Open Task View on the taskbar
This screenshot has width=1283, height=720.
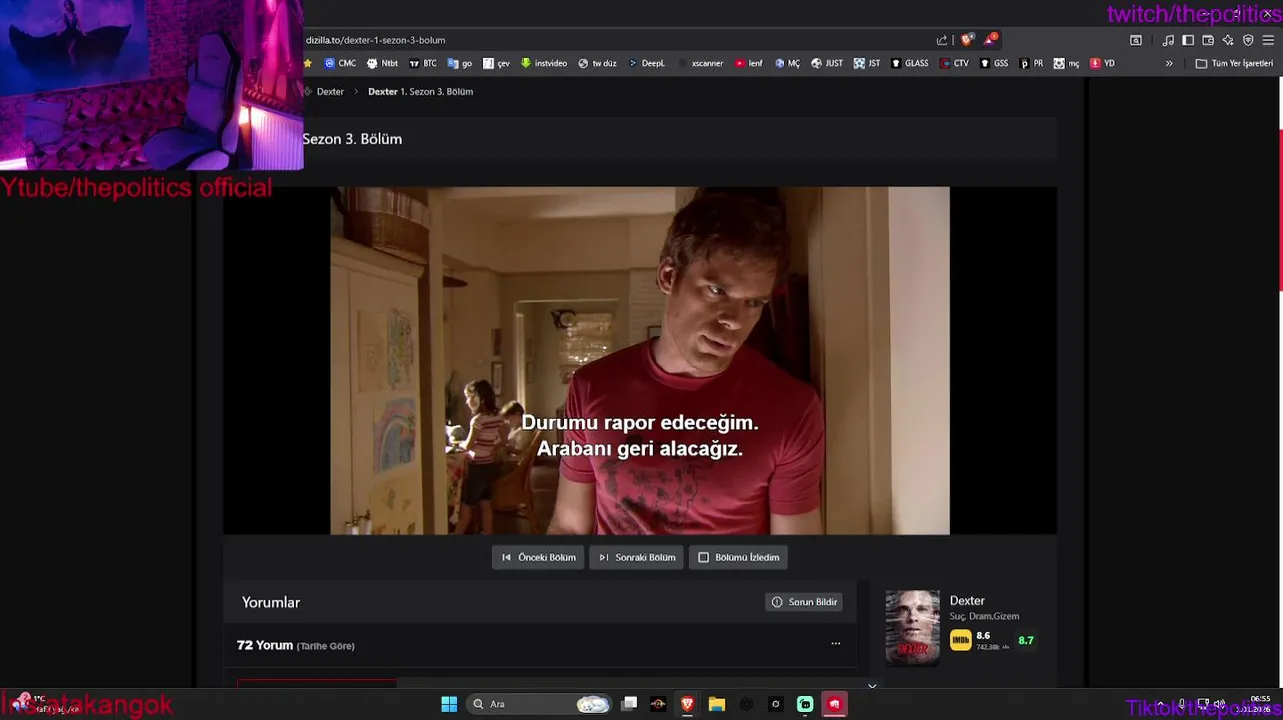629,704
